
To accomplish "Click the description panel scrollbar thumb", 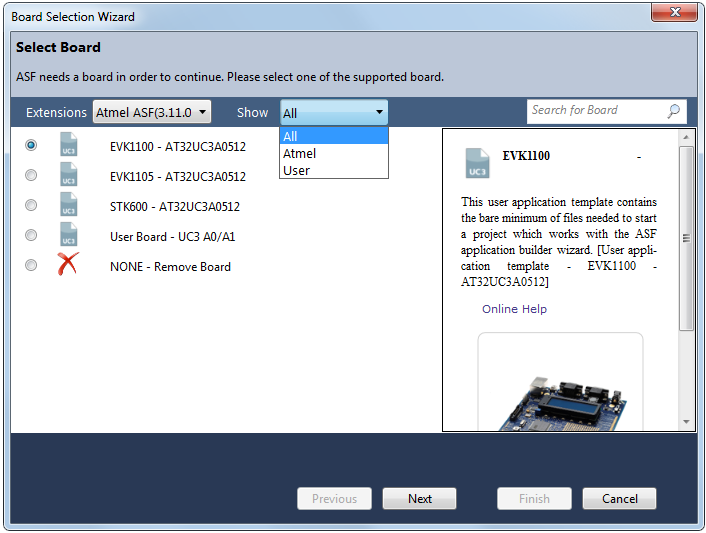I will (x=686, y=238).
